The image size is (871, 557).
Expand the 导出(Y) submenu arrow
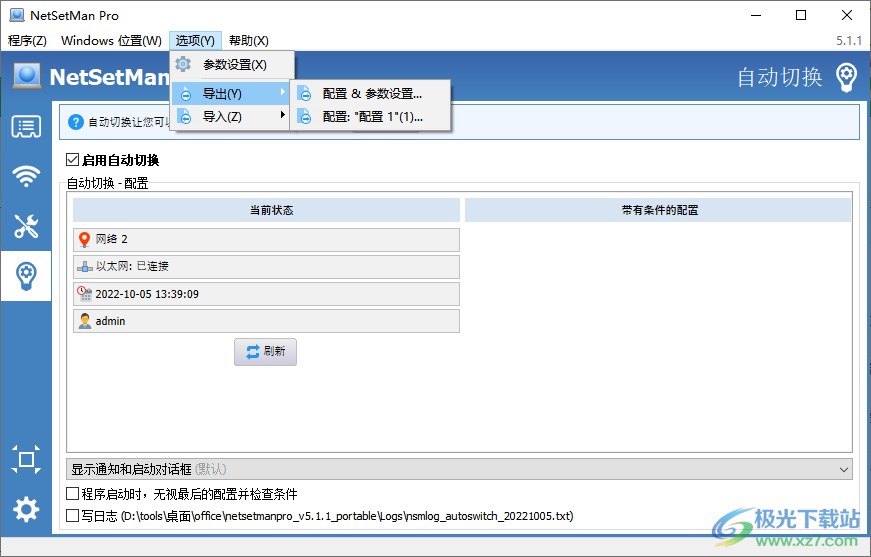[x=283, y=92]
